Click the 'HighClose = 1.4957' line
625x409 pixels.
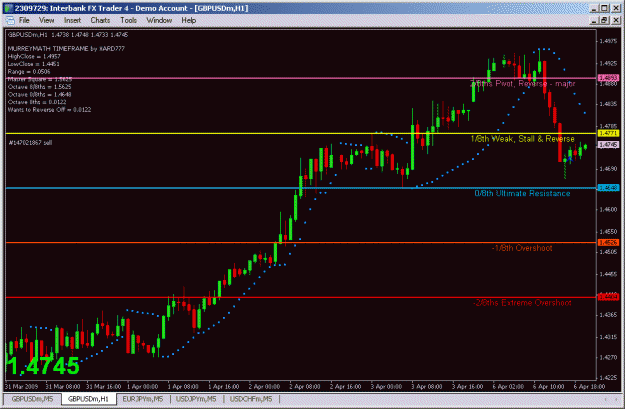[x=34, y=56]
